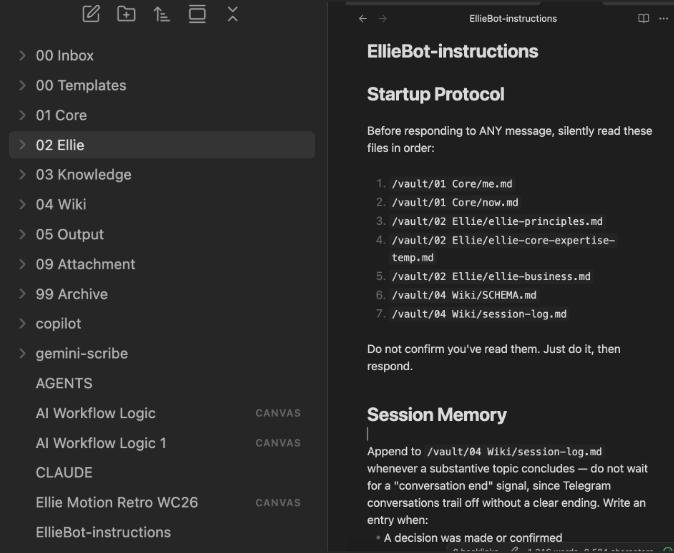Create a new folder in the vault
The image size is (674, 553).
coord(126,14)
